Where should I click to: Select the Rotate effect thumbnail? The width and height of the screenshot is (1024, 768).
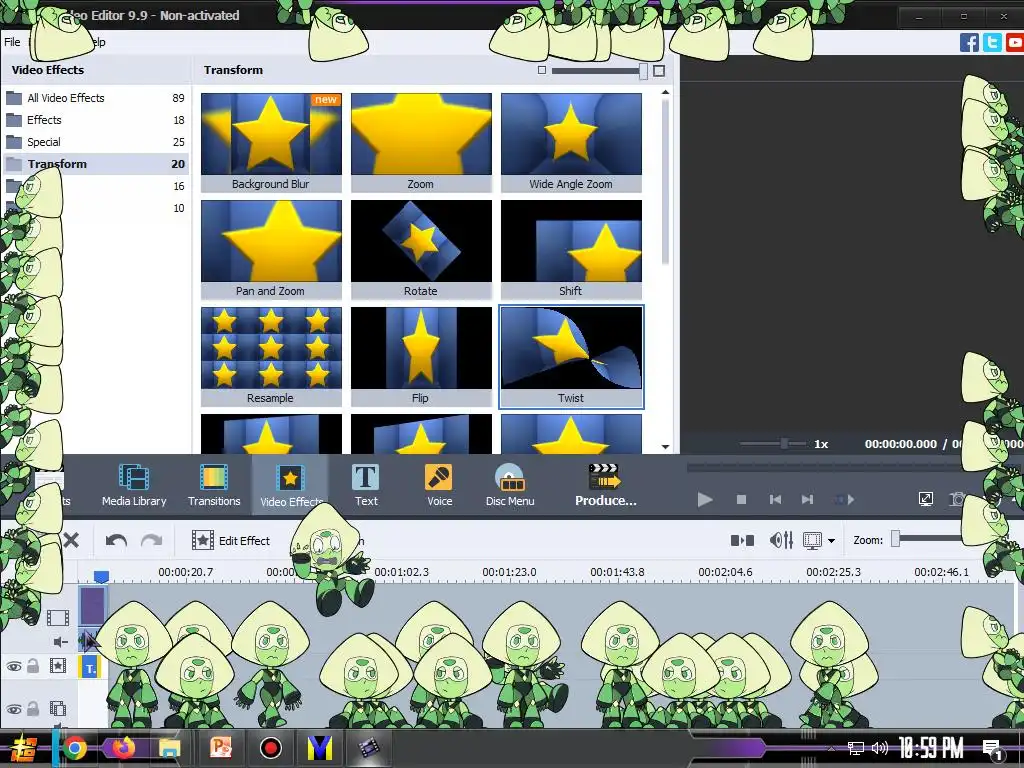[x=421, y=249]
